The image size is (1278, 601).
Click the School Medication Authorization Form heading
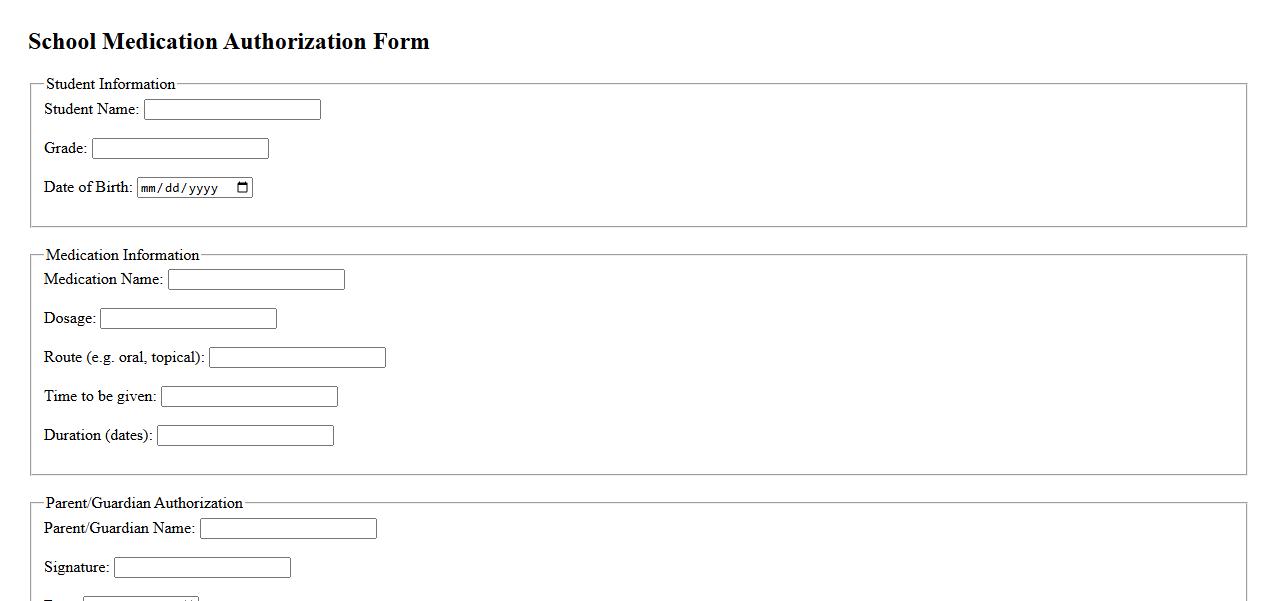[228, 41]
